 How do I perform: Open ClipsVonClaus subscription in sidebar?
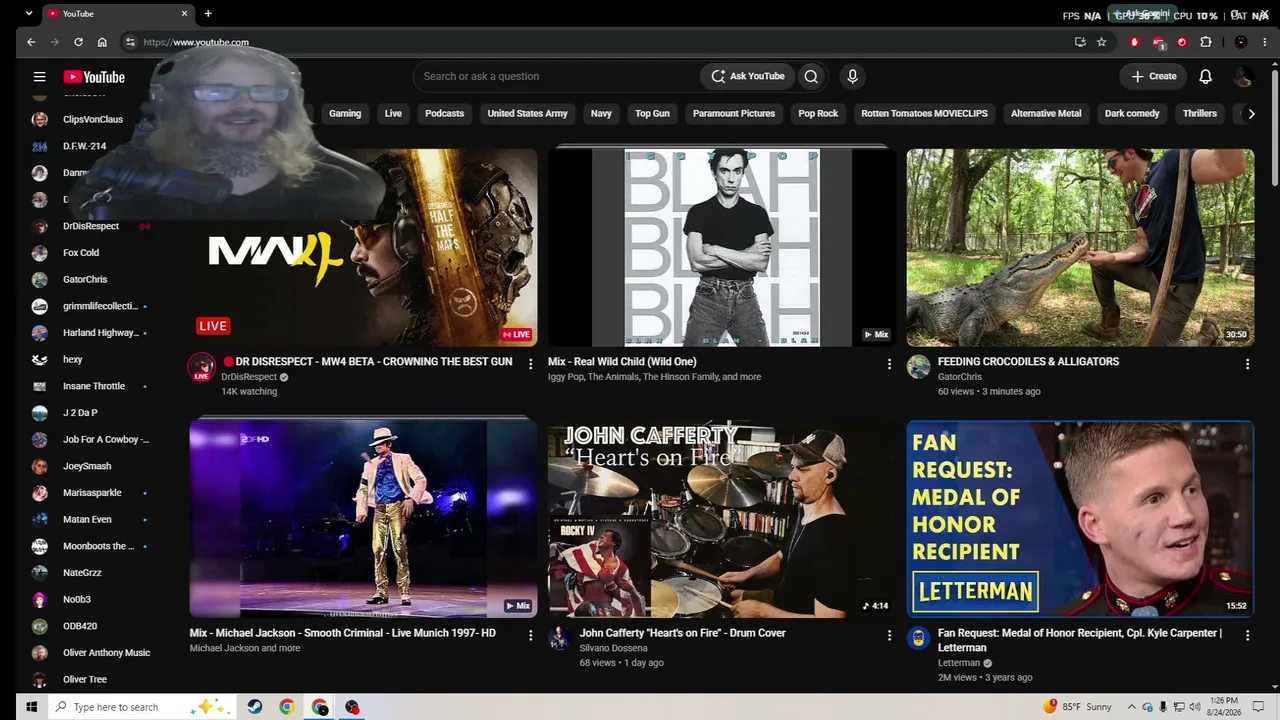(92, 119)
